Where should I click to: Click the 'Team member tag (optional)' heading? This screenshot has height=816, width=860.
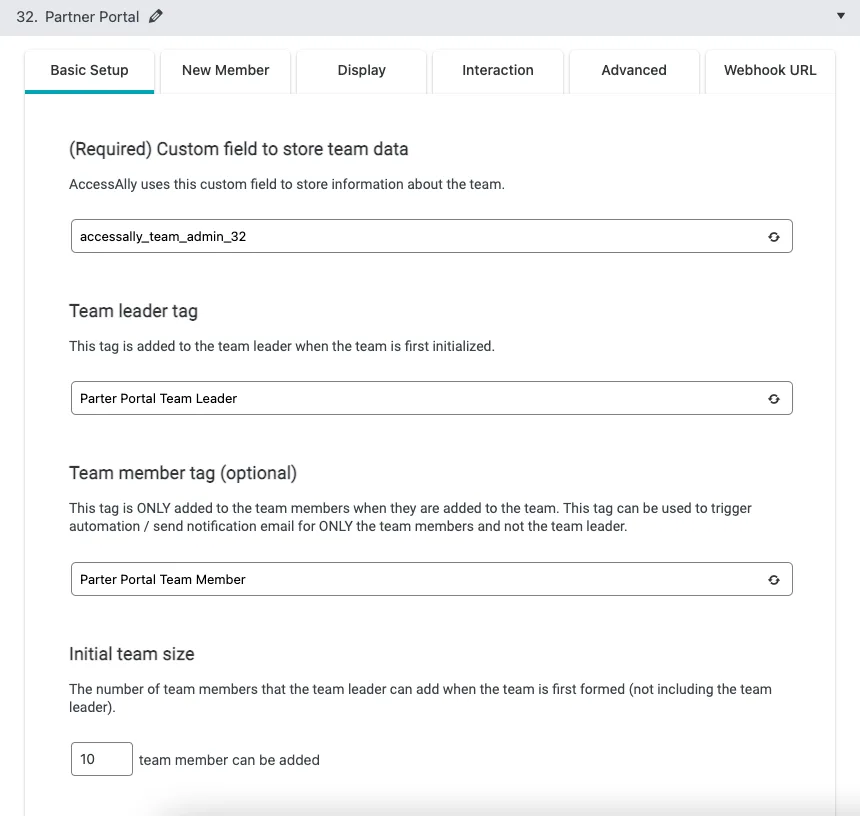coord(183,473)
